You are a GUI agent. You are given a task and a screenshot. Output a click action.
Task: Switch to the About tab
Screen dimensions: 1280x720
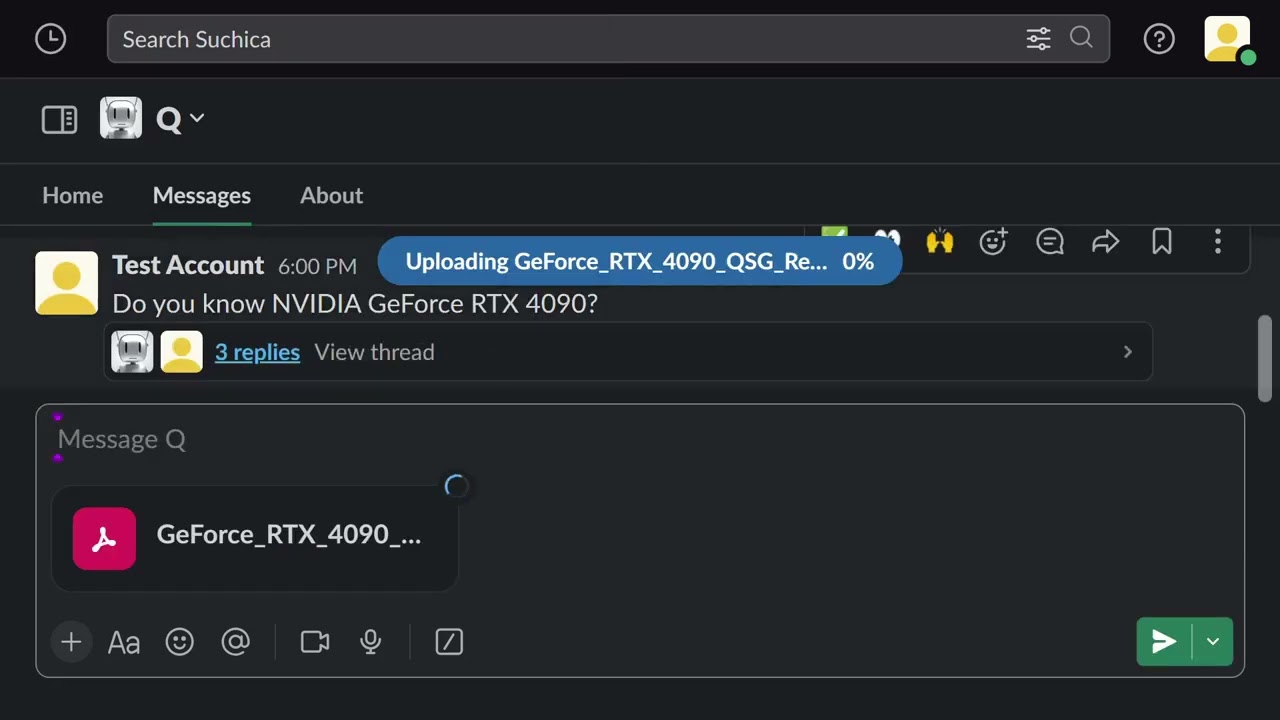click(331, 195)
